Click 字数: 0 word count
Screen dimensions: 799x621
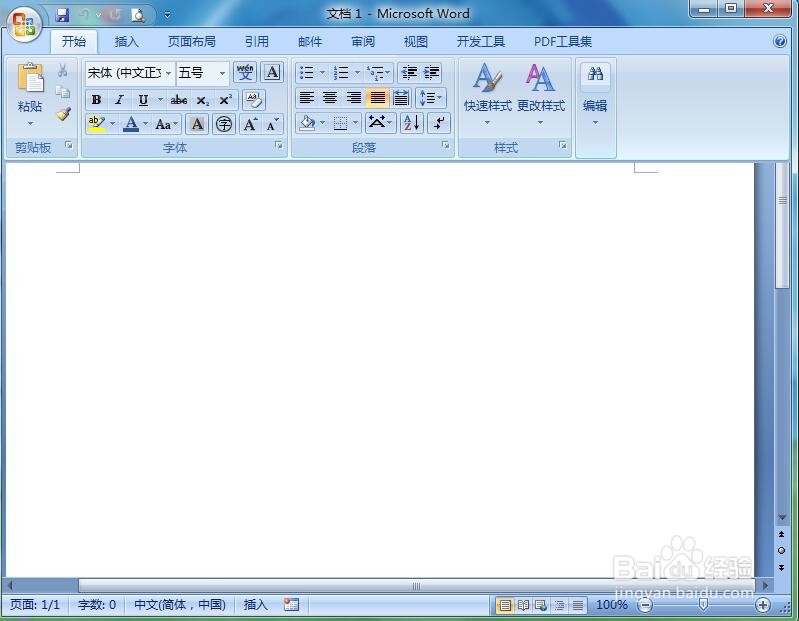coord(97,605)
